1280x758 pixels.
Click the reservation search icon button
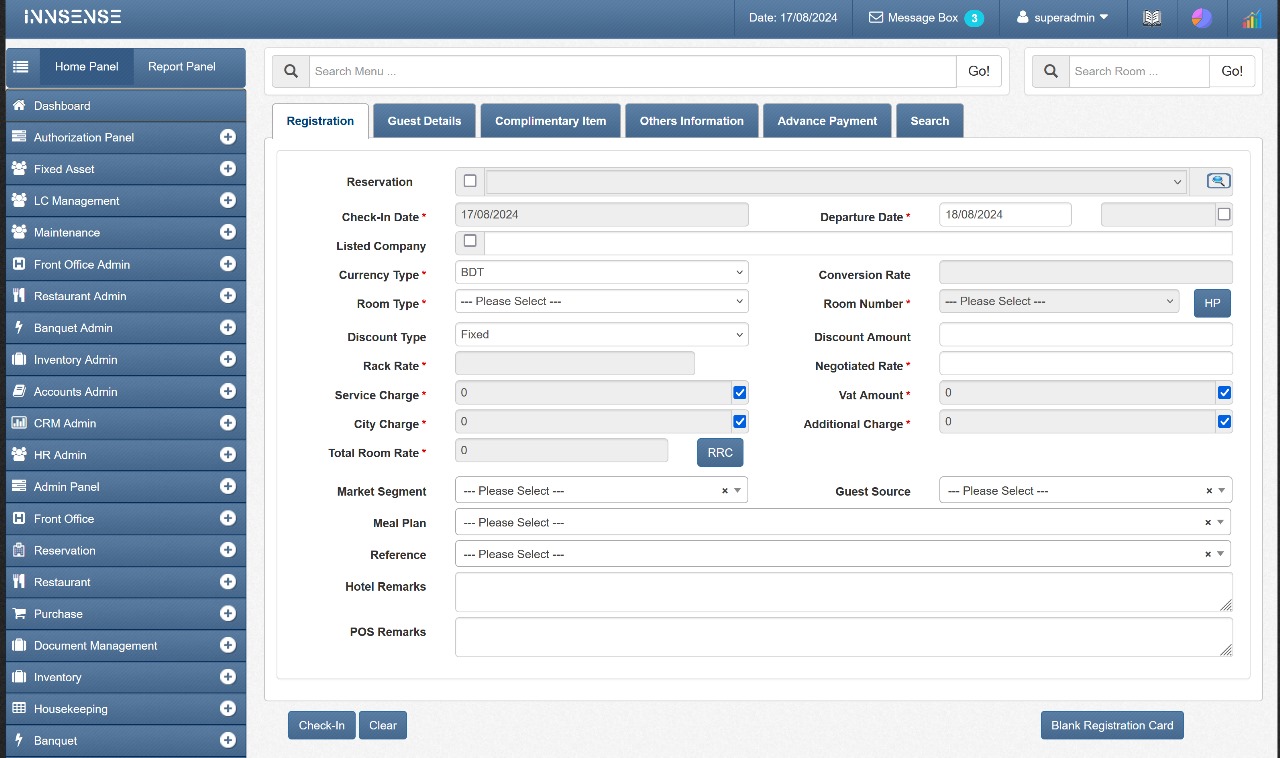tap(1218, 181)
